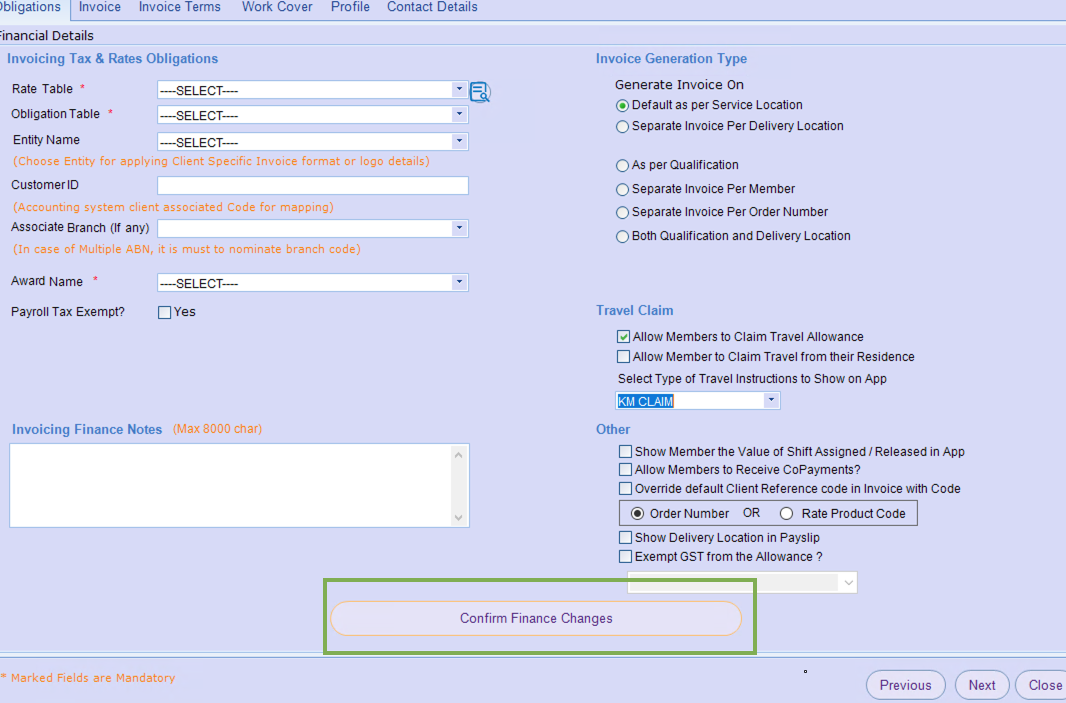Open the Associate Branch dropdown

pyautogui.click(x=312, y=229)
